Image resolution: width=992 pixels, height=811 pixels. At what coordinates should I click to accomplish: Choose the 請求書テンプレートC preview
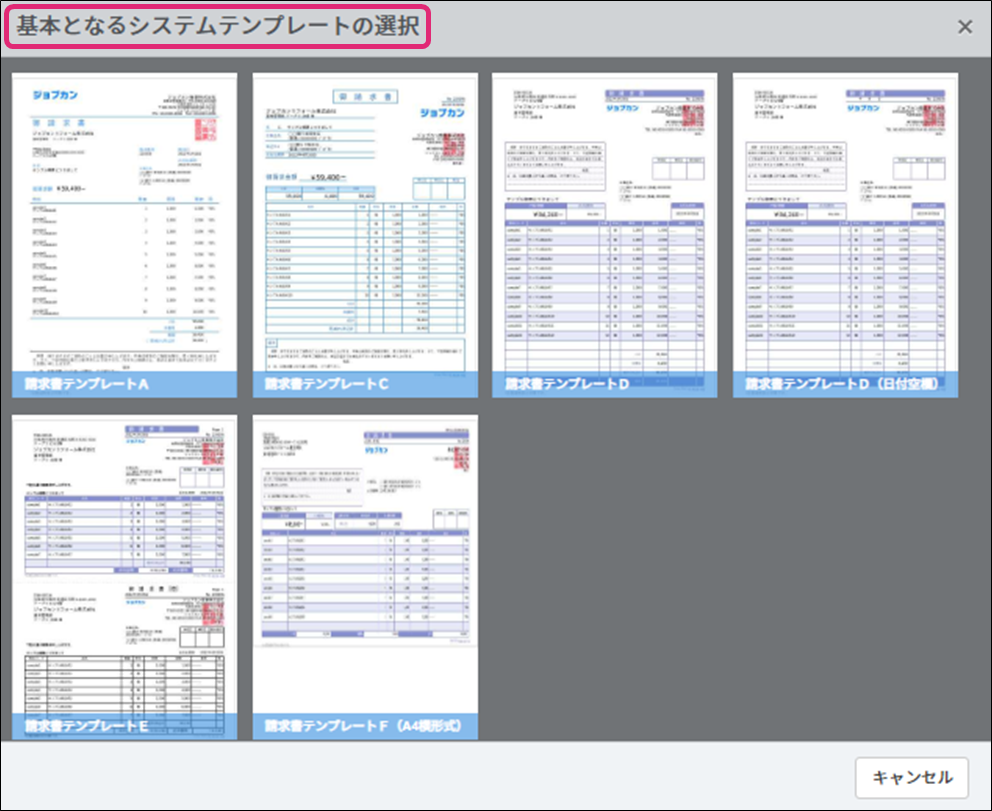pos(365,225)
